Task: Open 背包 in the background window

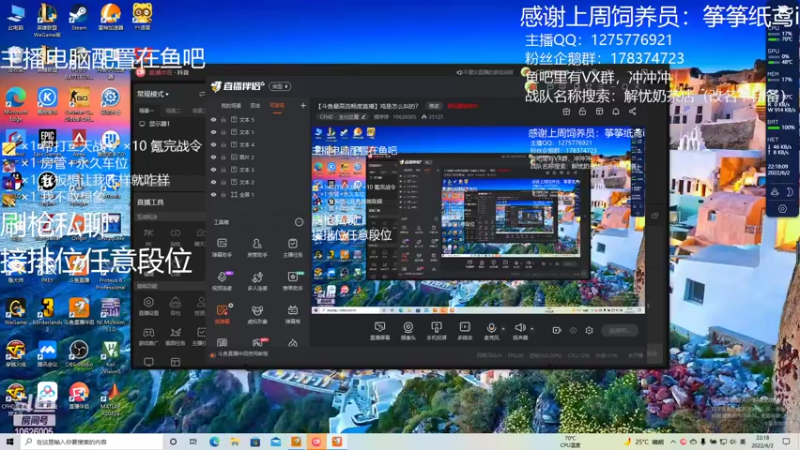Action: point(175,307)
